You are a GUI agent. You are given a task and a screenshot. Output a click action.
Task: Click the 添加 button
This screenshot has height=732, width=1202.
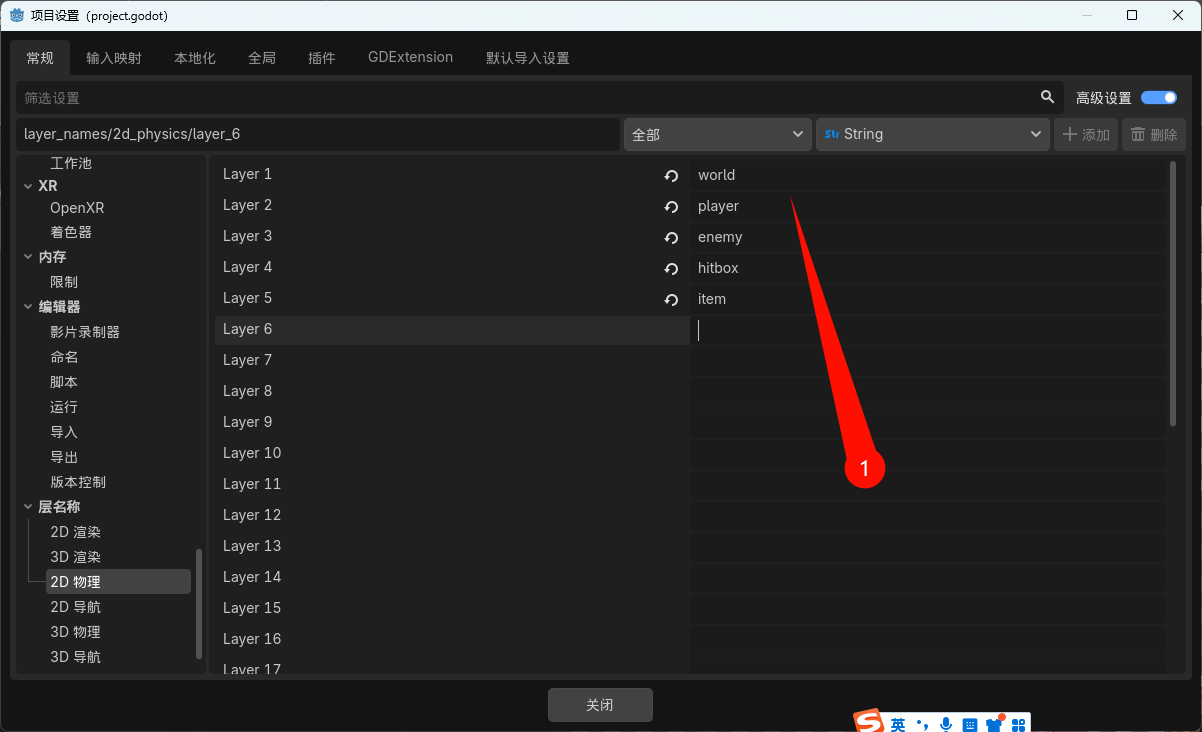[x=1086, y=134]
